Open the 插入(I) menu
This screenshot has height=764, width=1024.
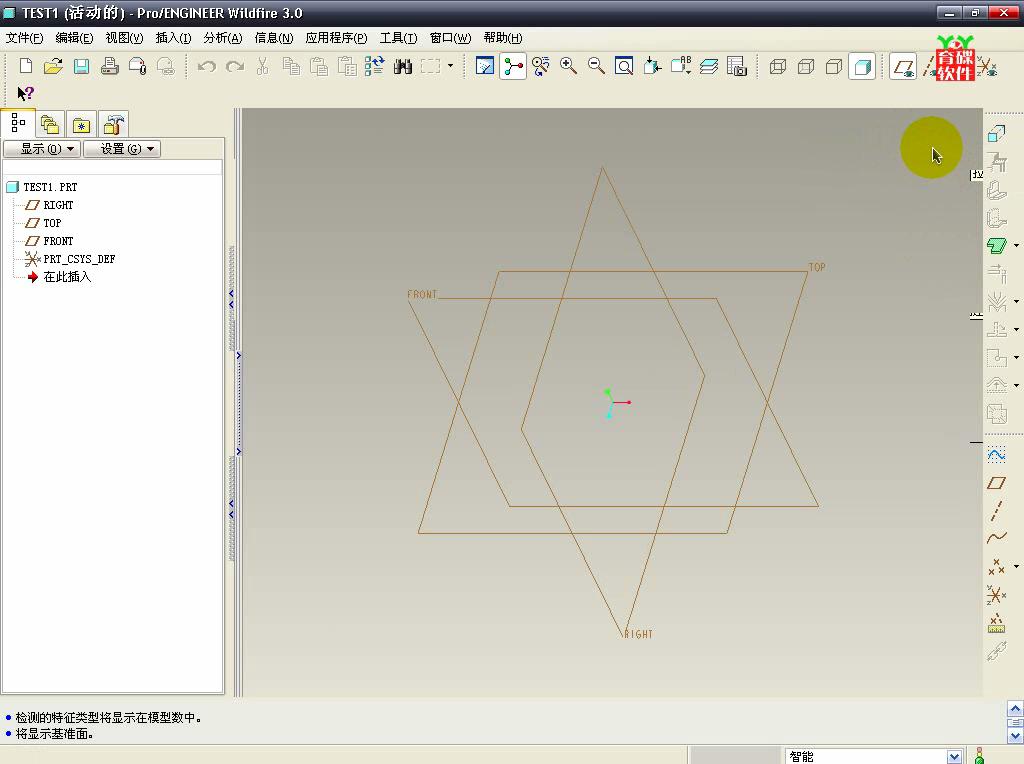coord(173,38)
